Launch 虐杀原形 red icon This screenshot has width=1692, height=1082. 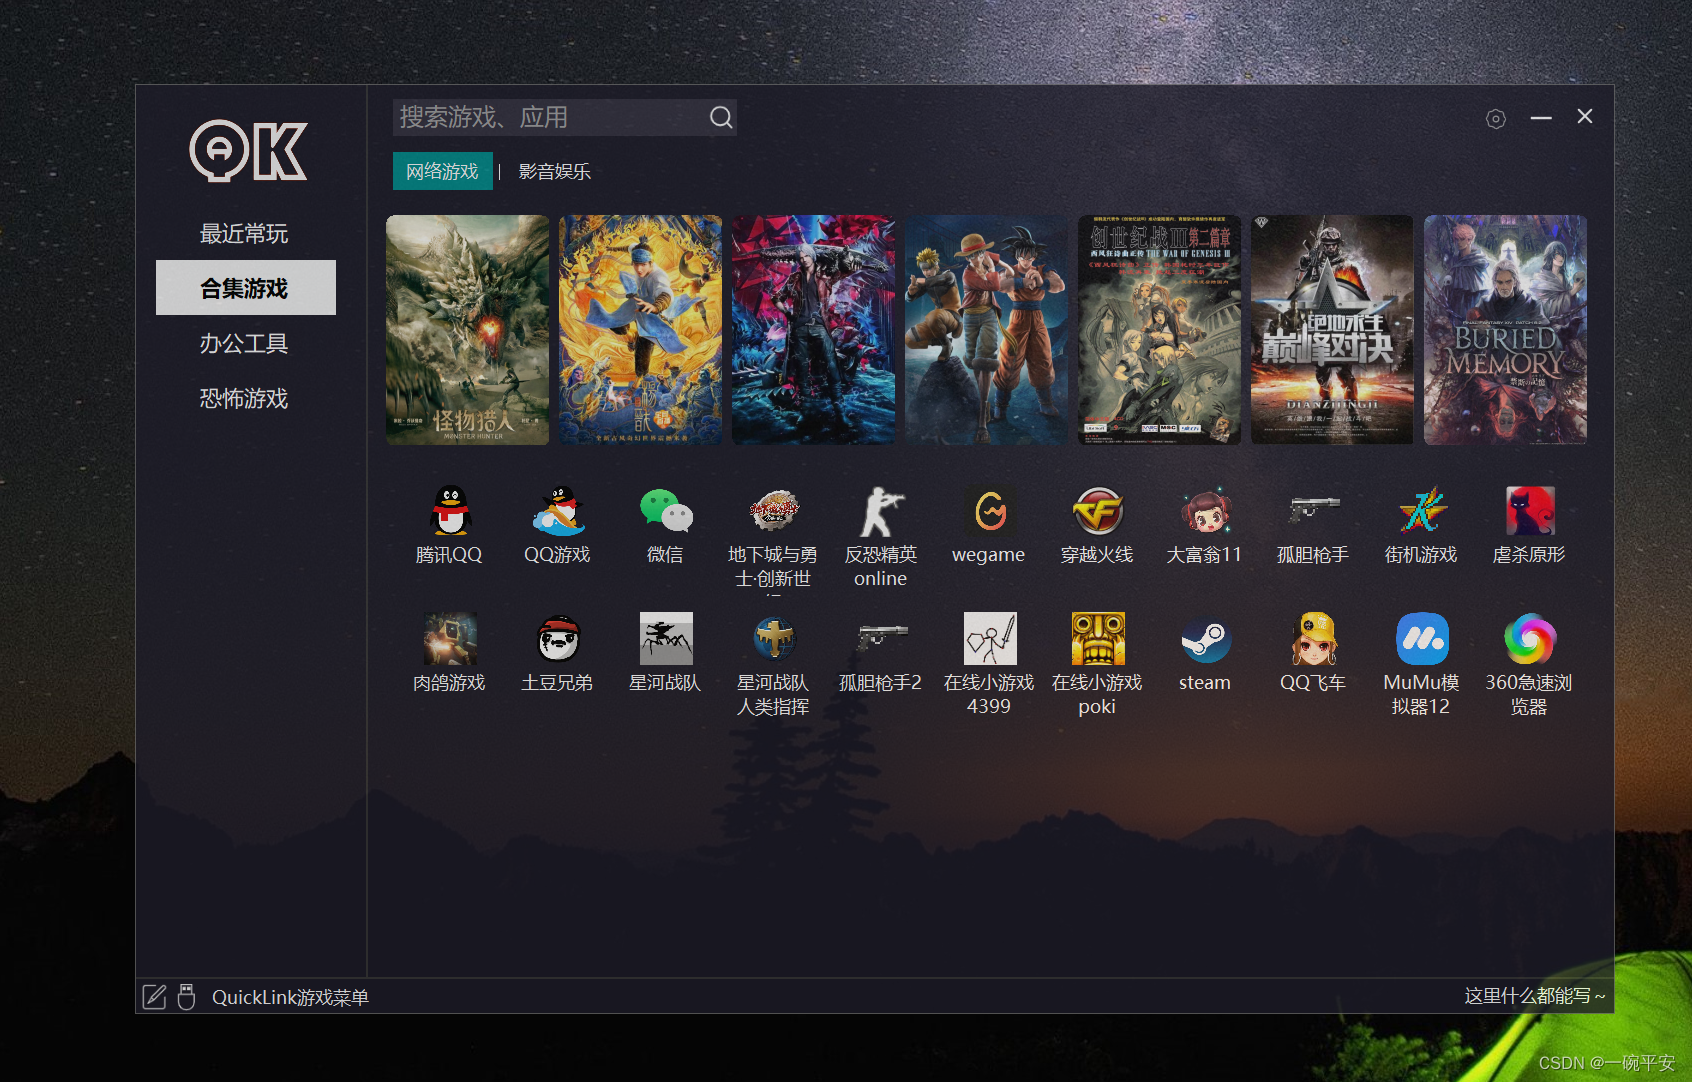1530,511
